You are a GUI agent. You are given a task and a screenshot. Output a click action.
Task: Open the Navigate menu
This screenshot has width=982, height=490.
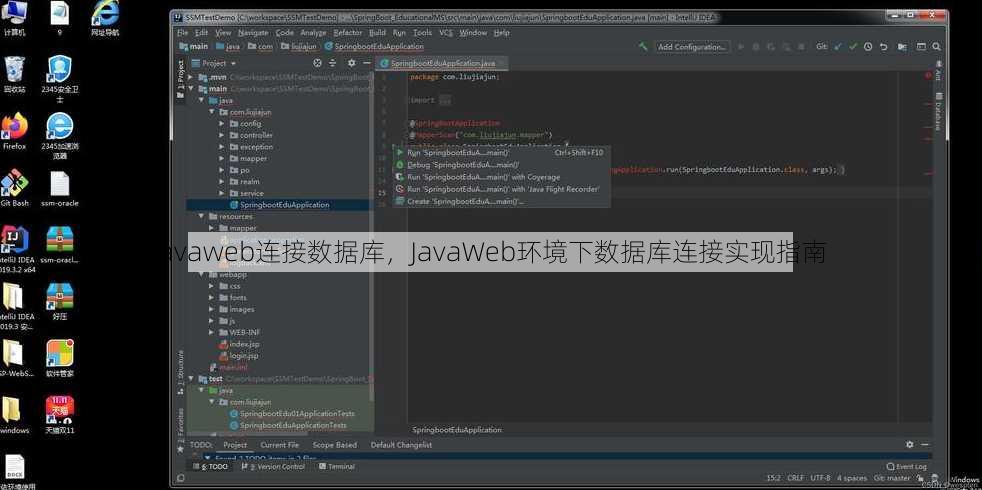click(253, 32)
